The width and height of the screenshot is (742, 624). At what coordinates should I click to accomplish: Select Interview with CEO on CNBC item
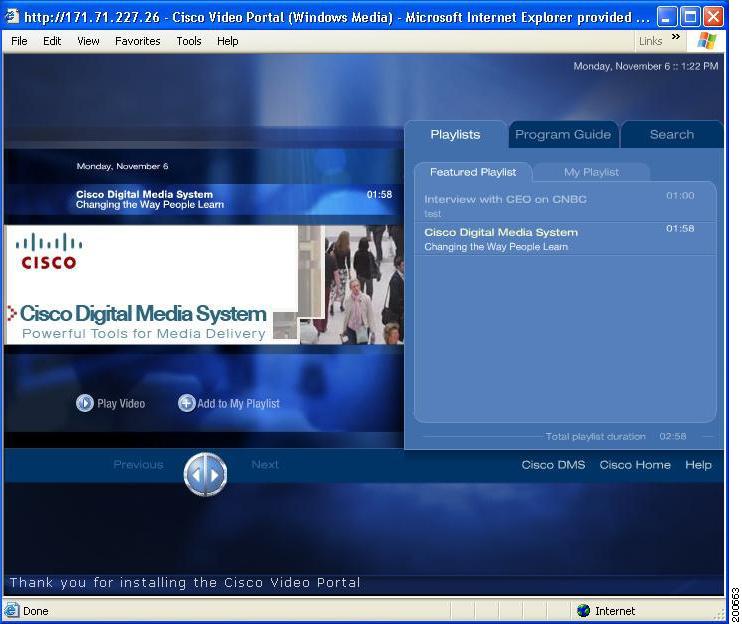coord(565,205)
